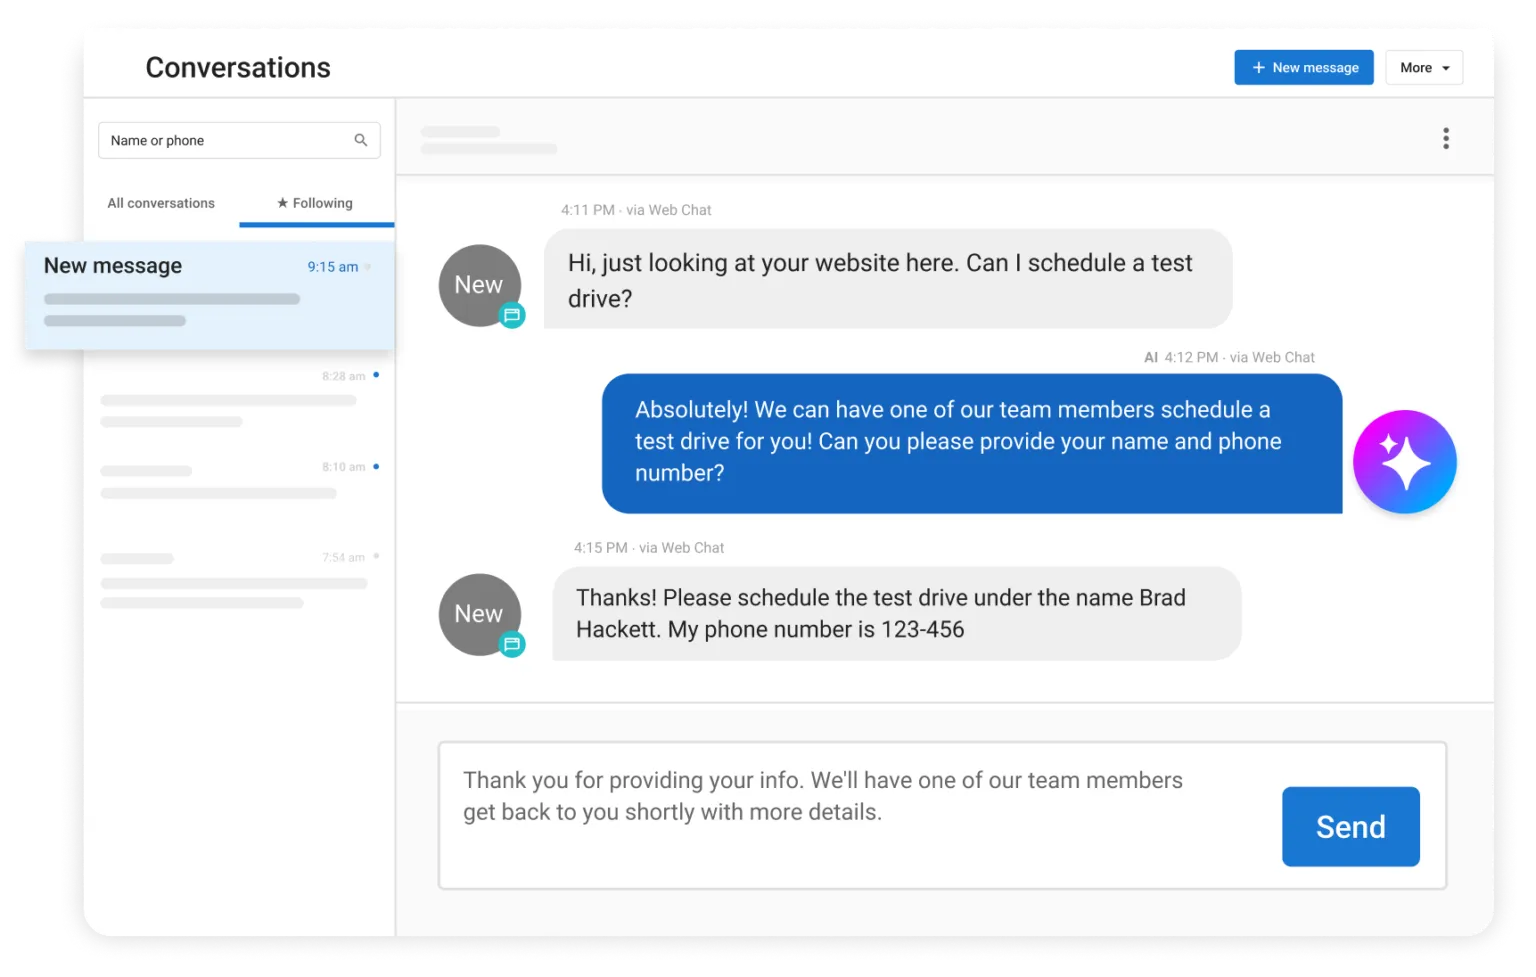Click the chat bubble badge on Brad's message avatar
The height and width of the screenshot is (977, 1536).
click(512, 645)
